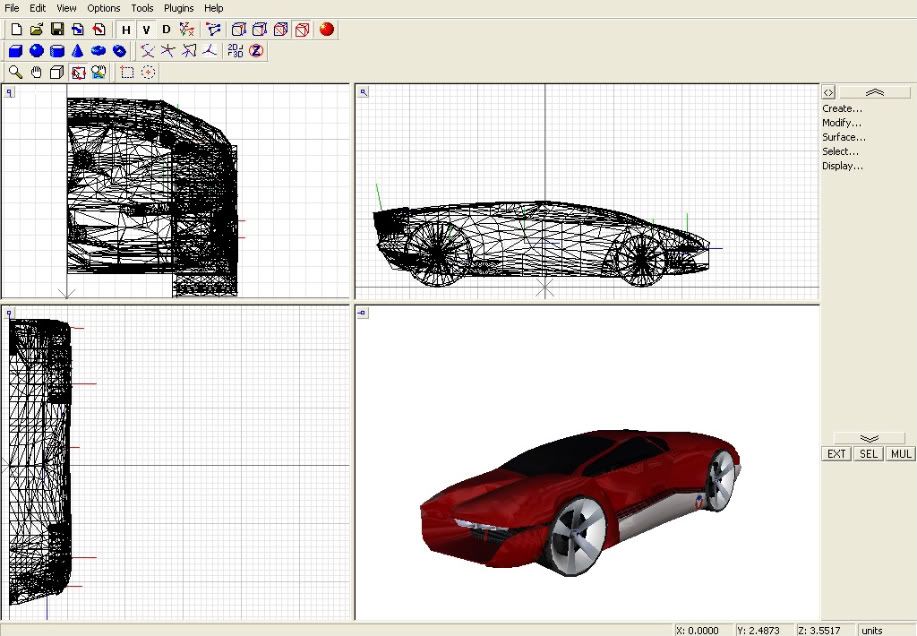
Task: Open the Tools menu
Action: tap(142, 8)
